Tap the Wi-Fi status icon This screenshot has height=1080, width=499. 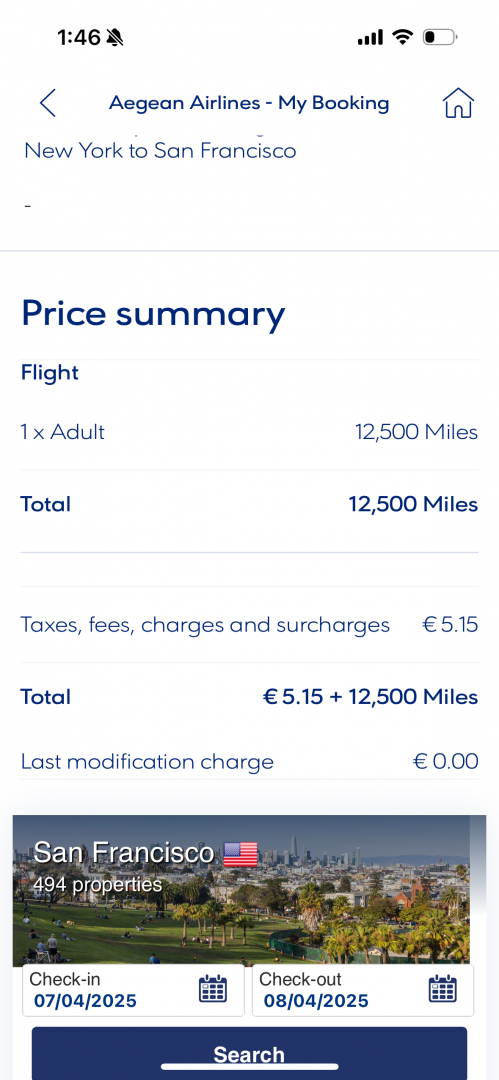(402, 37)
